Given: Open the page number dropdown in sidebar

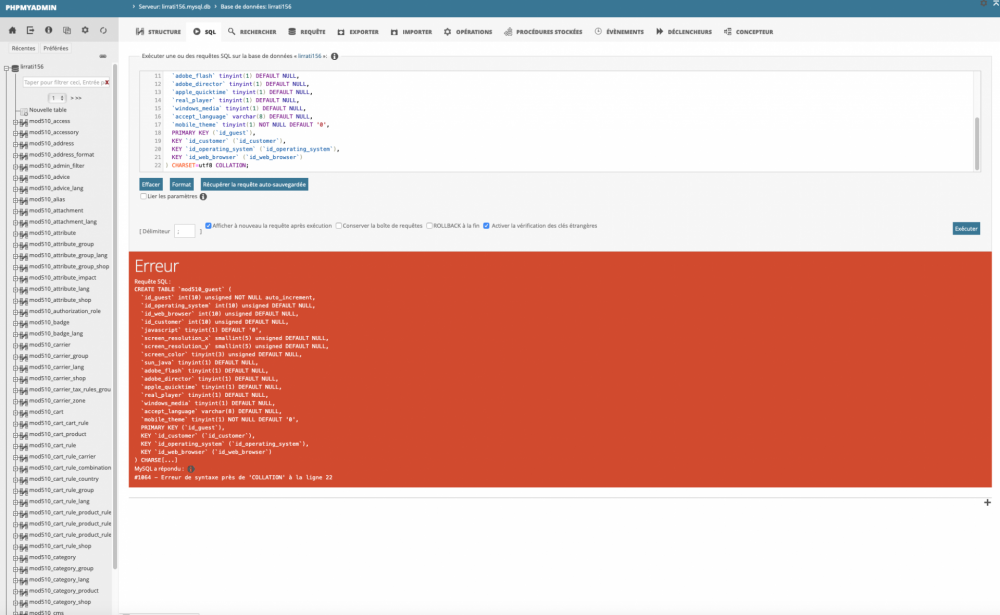Looking at the screenshot, I should point(57,98).
